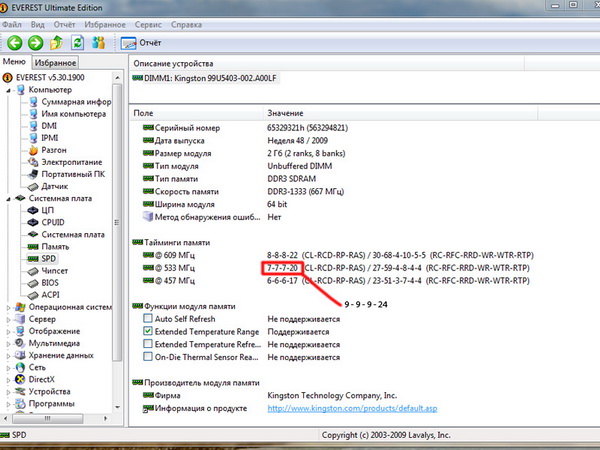Click the Отчёт report toolbar button
This screenshot has width=600, height=450.
tap(141, 43)
